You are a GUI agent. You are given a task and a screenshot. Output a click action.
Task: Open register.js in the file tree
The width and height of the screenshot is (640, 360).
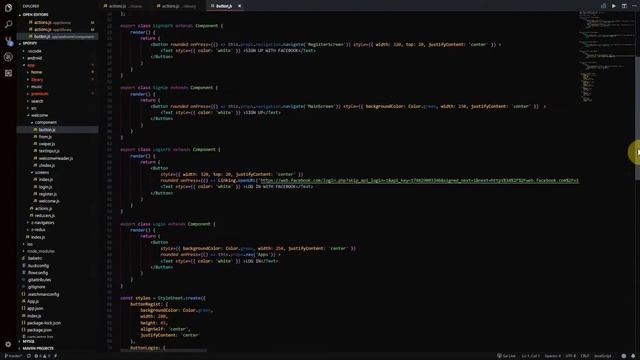(48, 194)
